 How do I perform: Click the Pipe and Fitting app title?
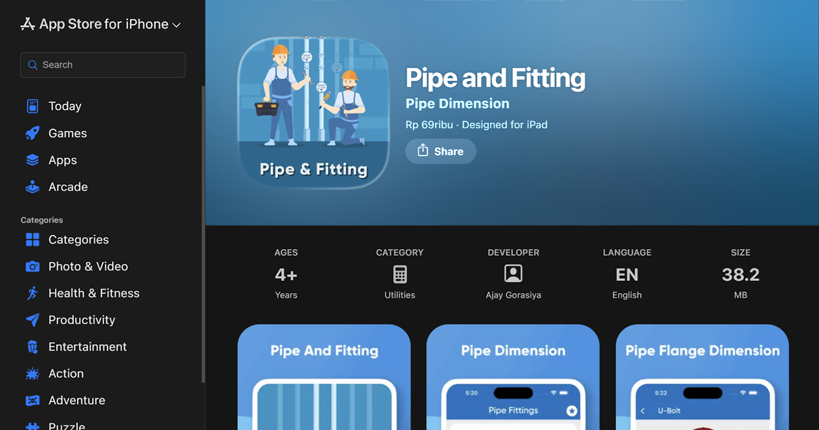[x=495, y=78]
